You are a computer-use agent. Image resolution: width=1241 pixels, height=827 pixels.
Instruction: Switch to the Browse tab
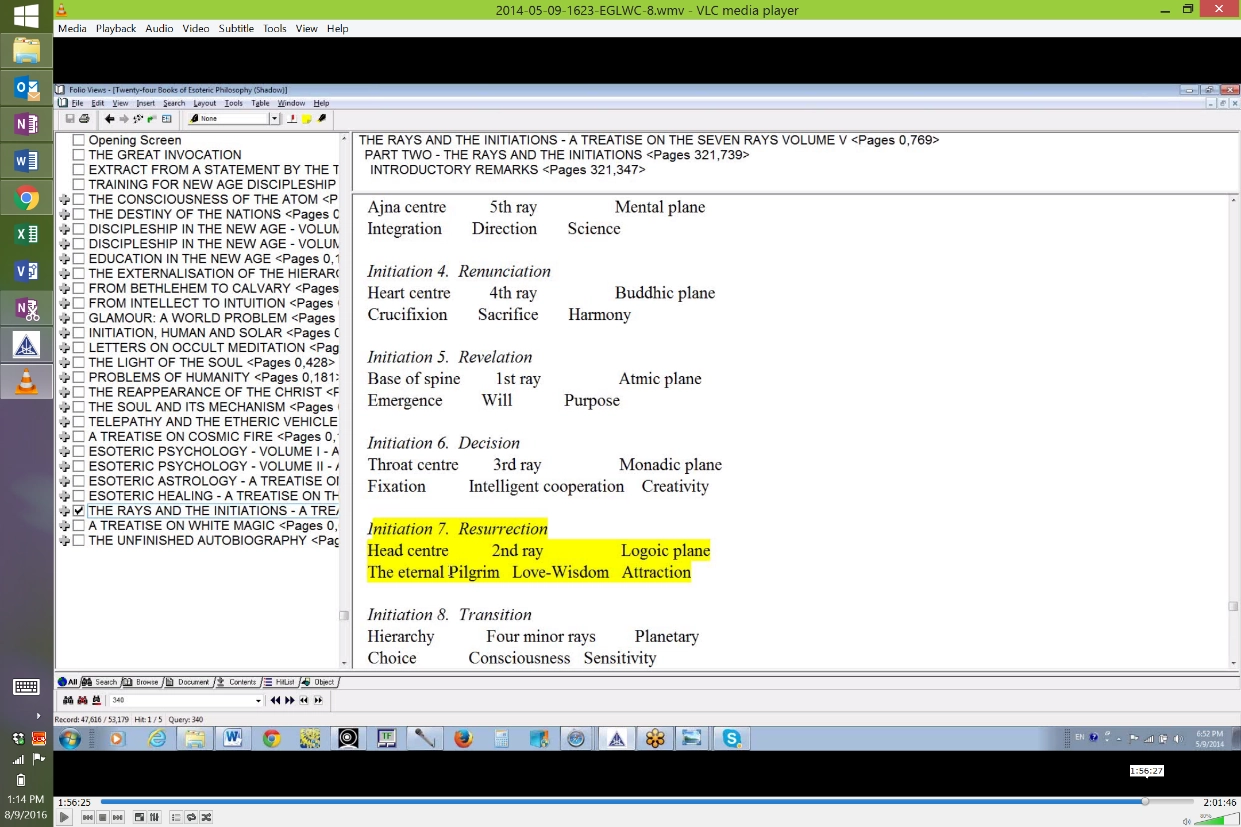pyautogui.click(x=140, y=682)
